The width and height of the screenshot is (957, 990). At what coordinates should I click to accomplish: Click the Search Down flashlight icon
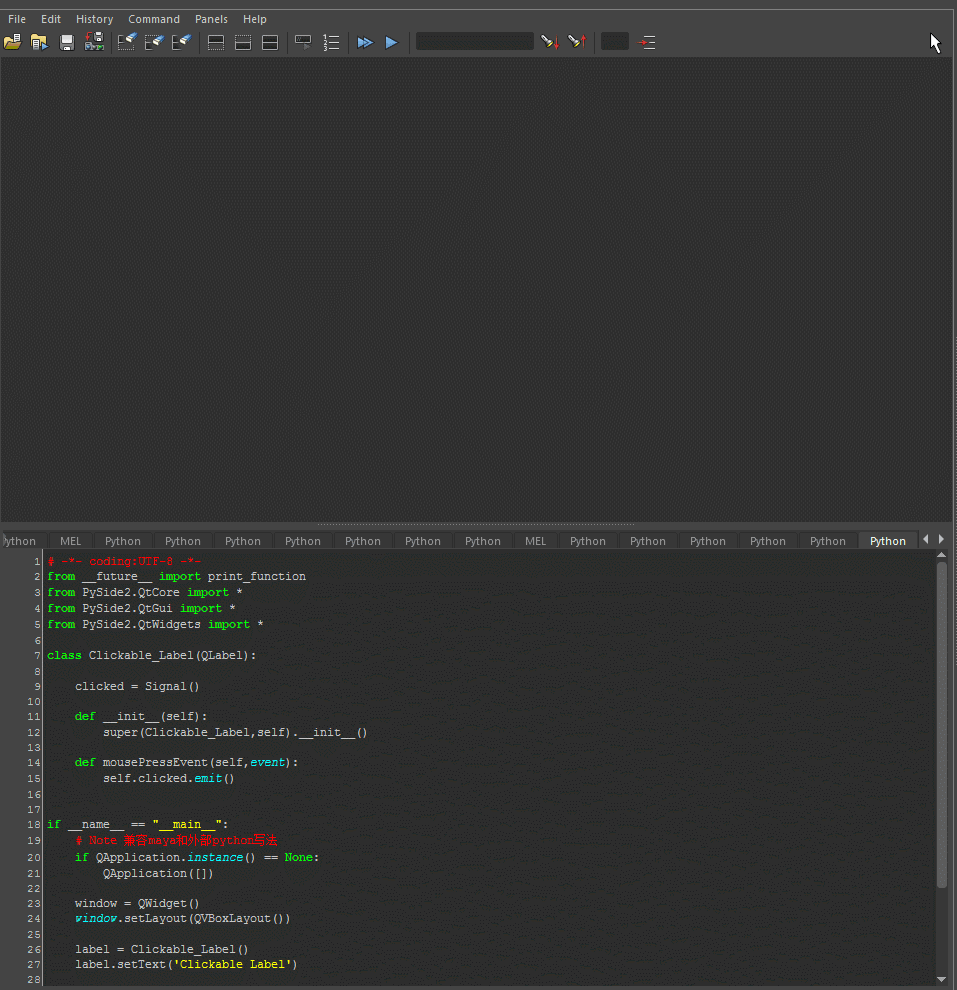(x=549, y=42)
